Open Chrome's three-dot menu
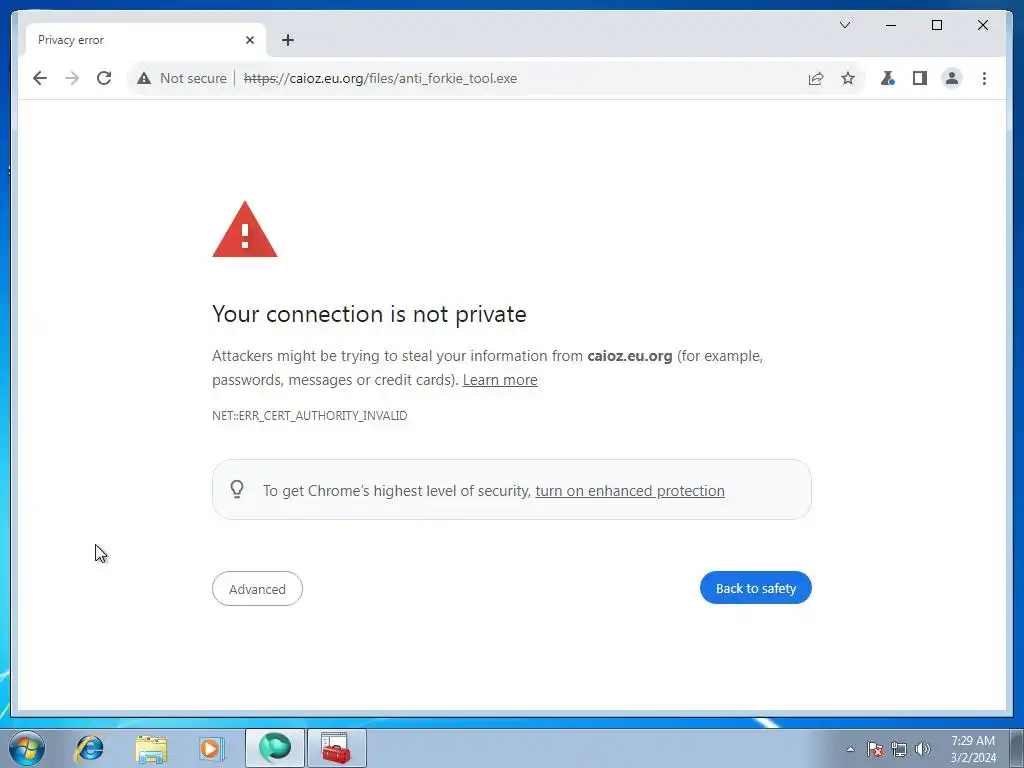The width and height of the screenshot is (1024, 768). click(x=984, y=78)
